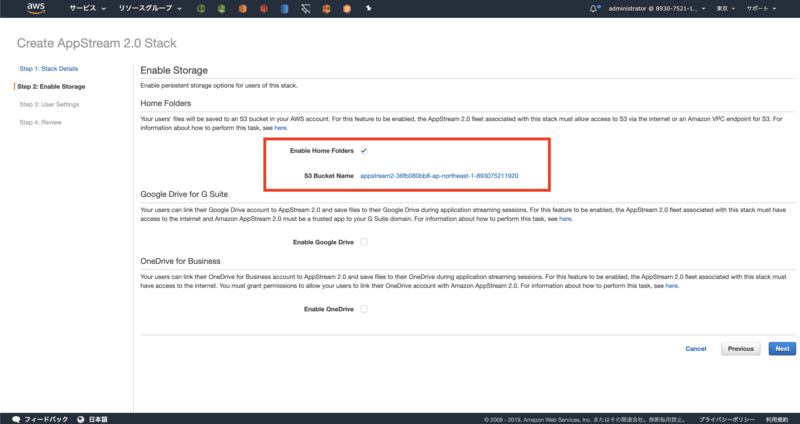Click the Previous button
This screenshot has width=800, height=424.
tap(740, 349)
